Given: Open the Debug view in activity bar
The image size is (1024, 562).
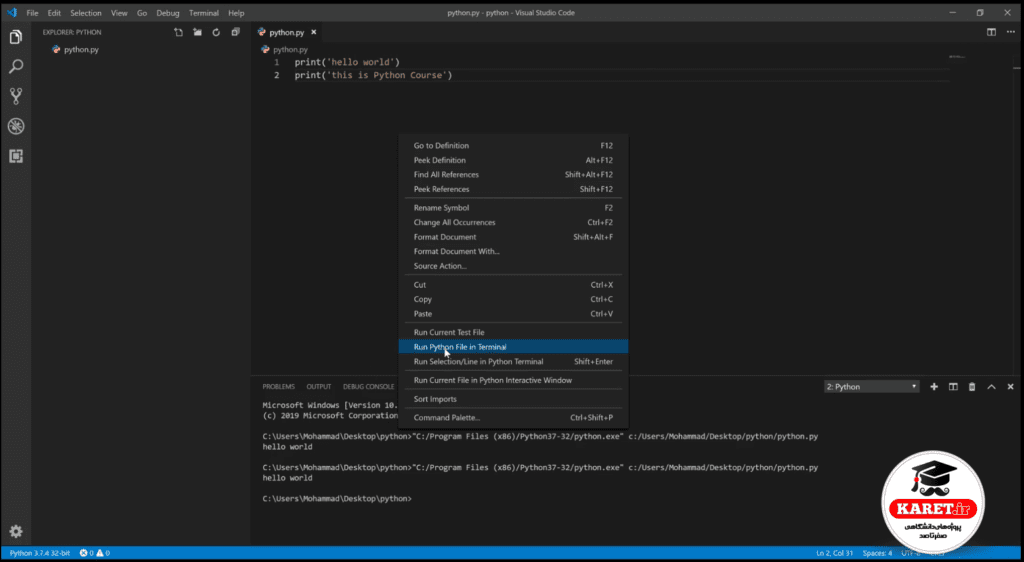Looking at the screenshot, I should point(16,126).
